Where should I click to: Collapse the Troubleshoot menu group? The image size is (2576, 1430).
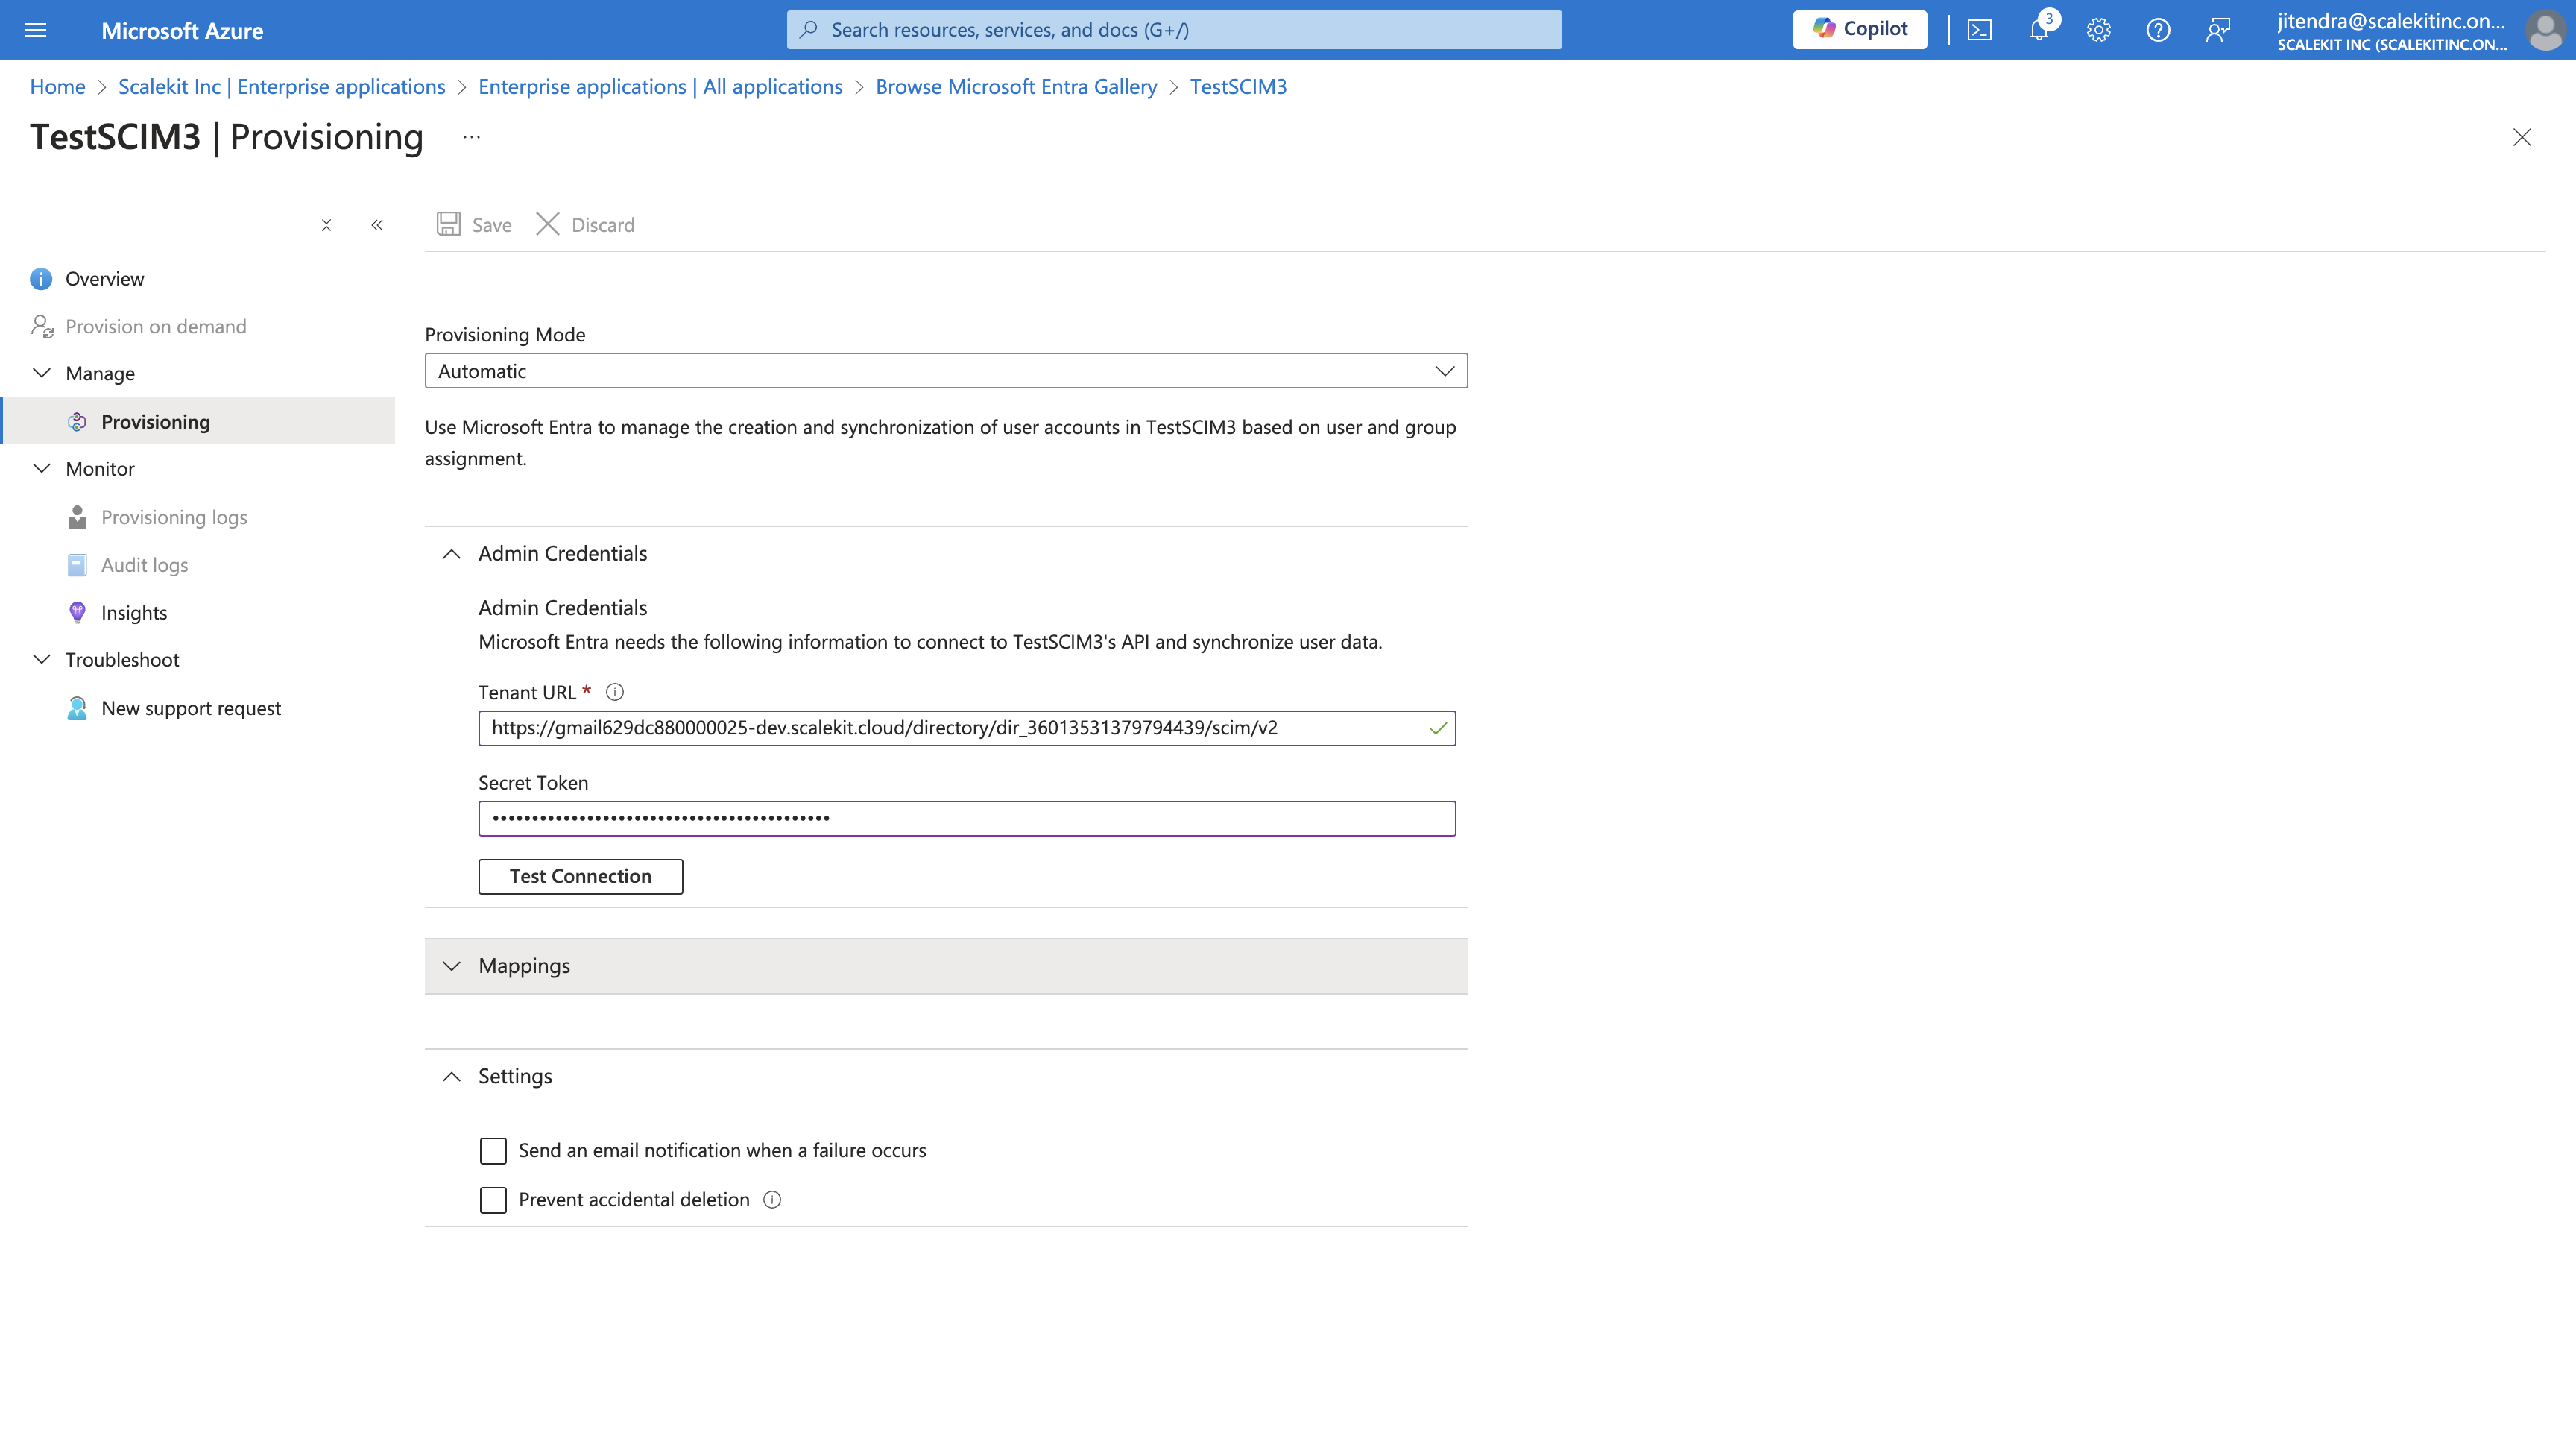point(42,659)
